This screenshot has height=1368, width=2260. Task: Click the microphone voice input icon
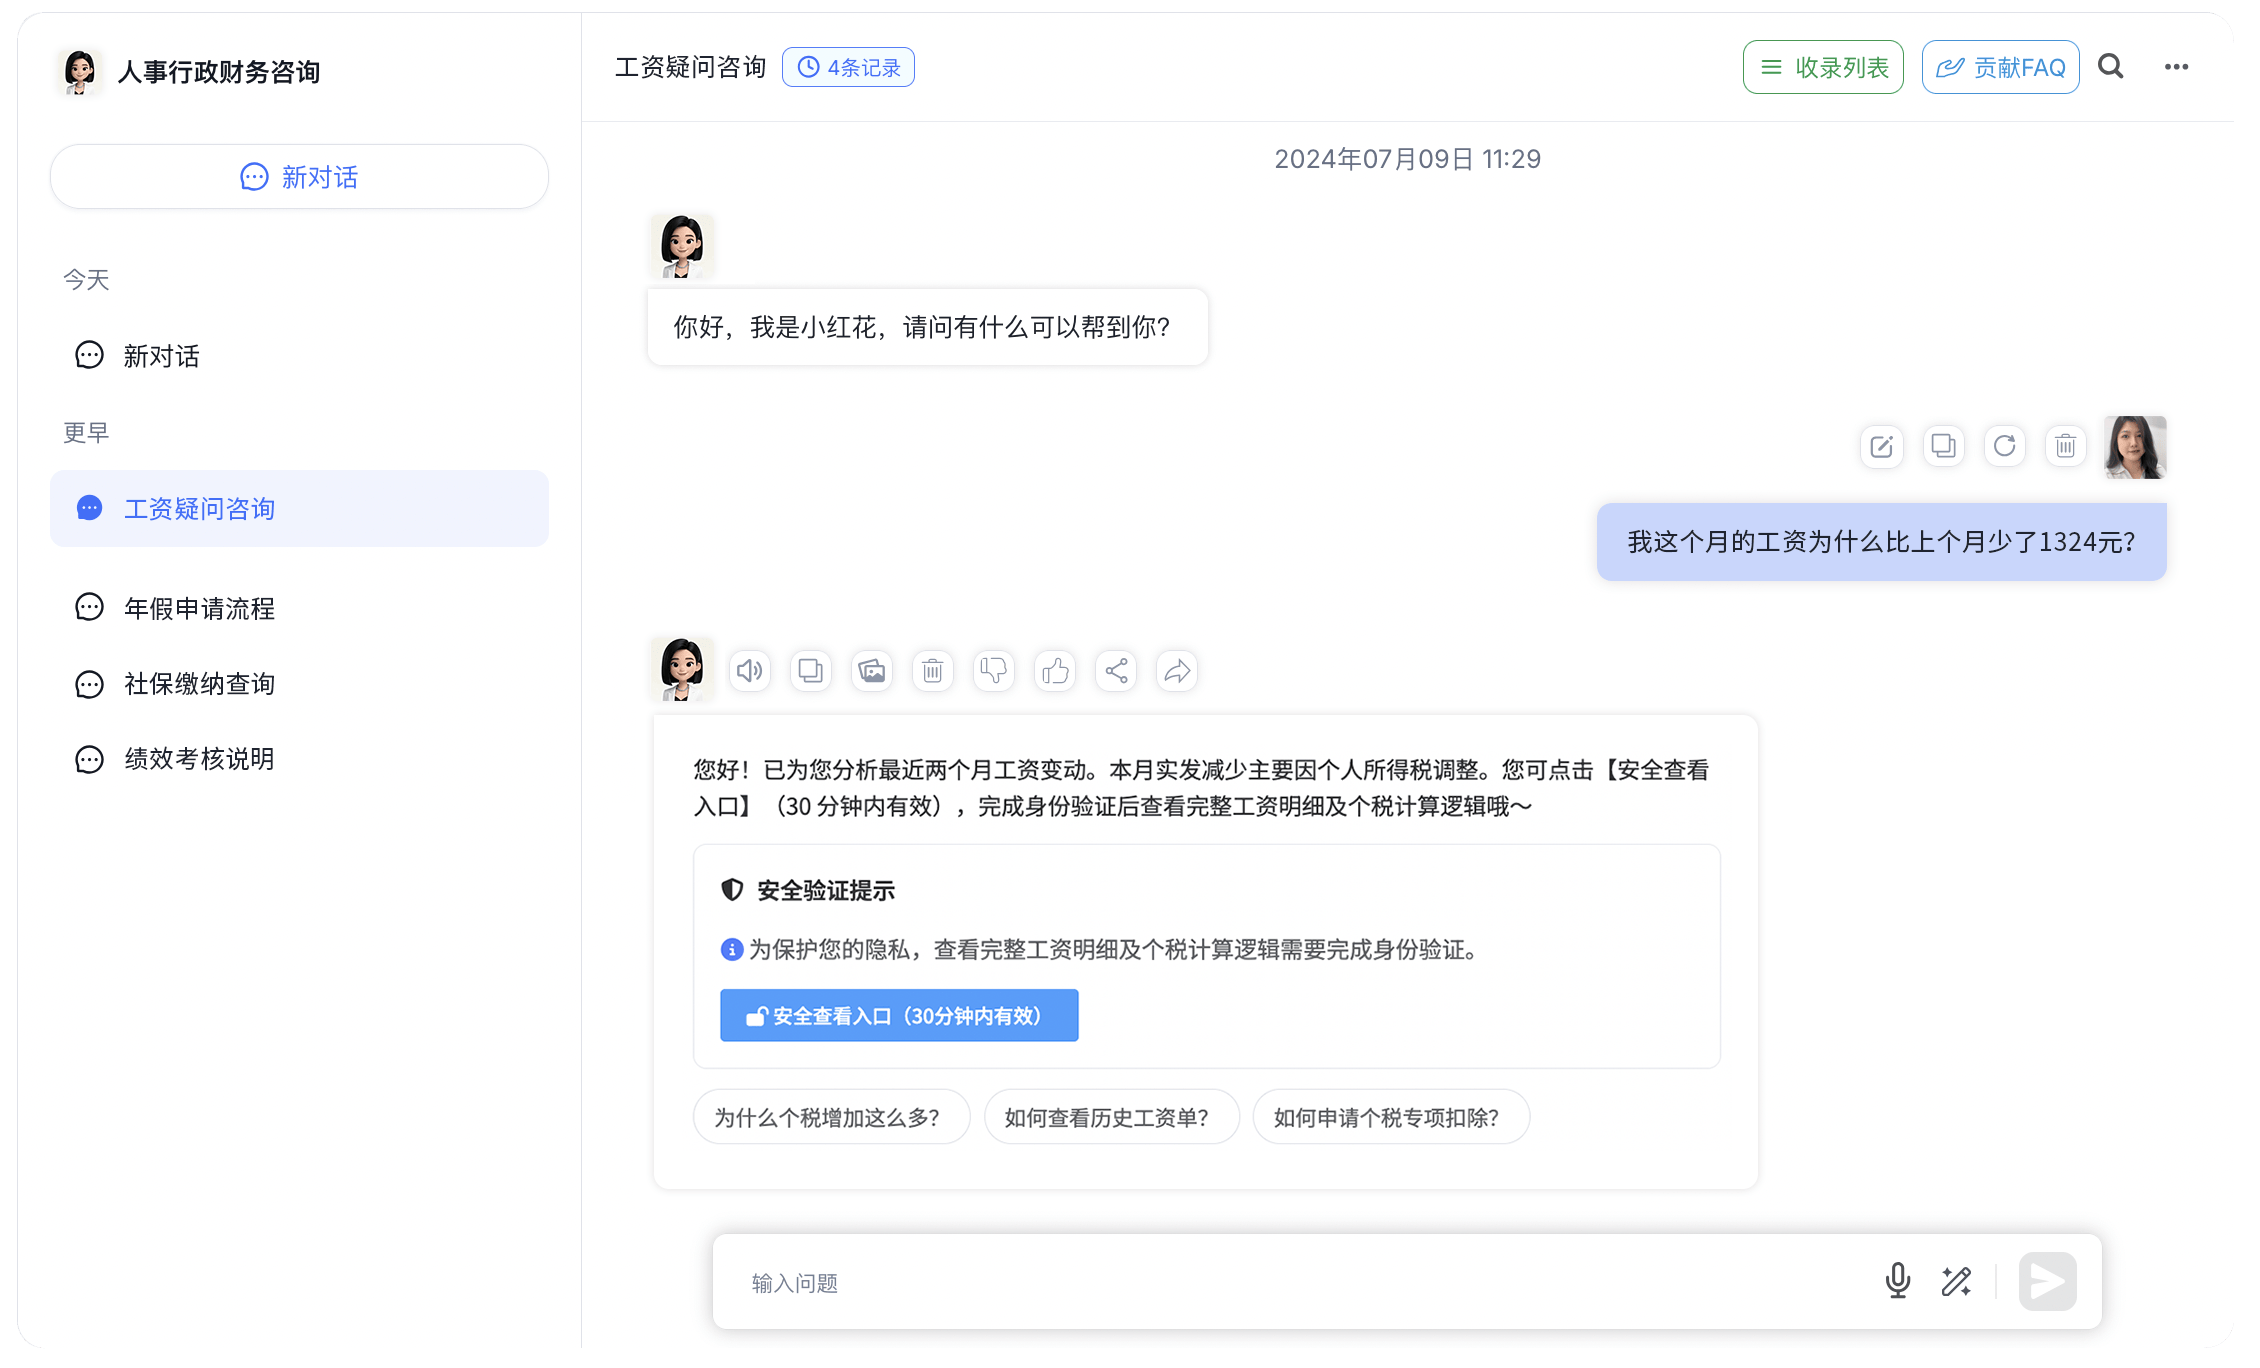pyautogui.click(x=1897, y=1281)
